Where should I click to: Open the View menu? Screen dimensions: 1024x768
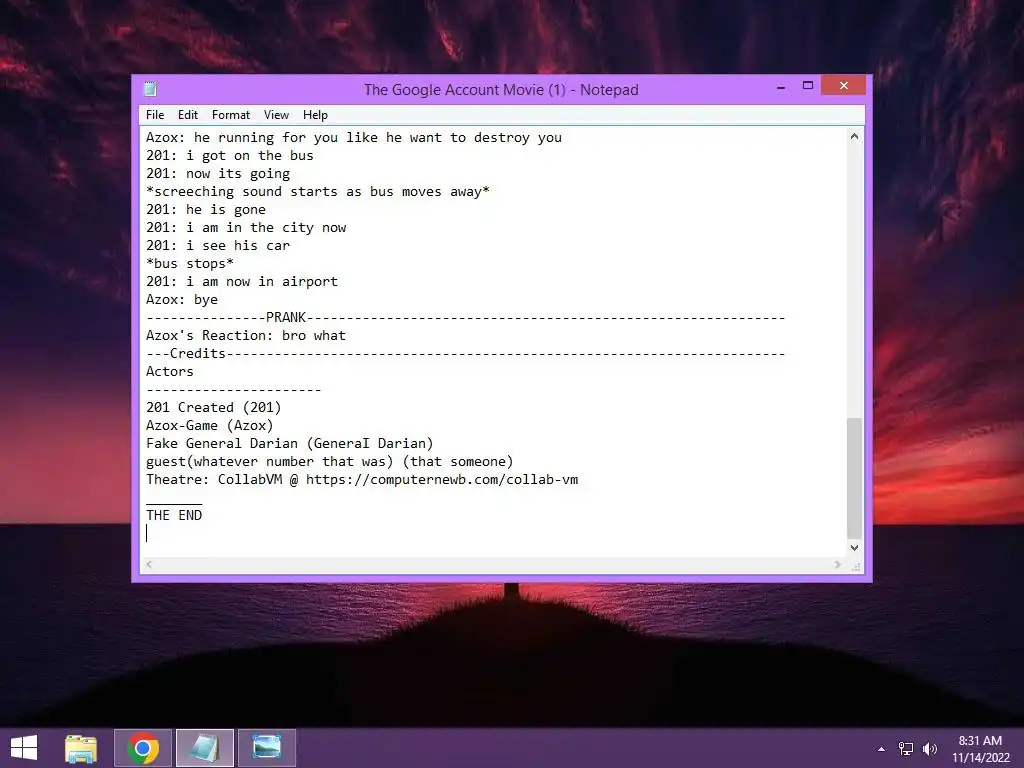[276, 115]
